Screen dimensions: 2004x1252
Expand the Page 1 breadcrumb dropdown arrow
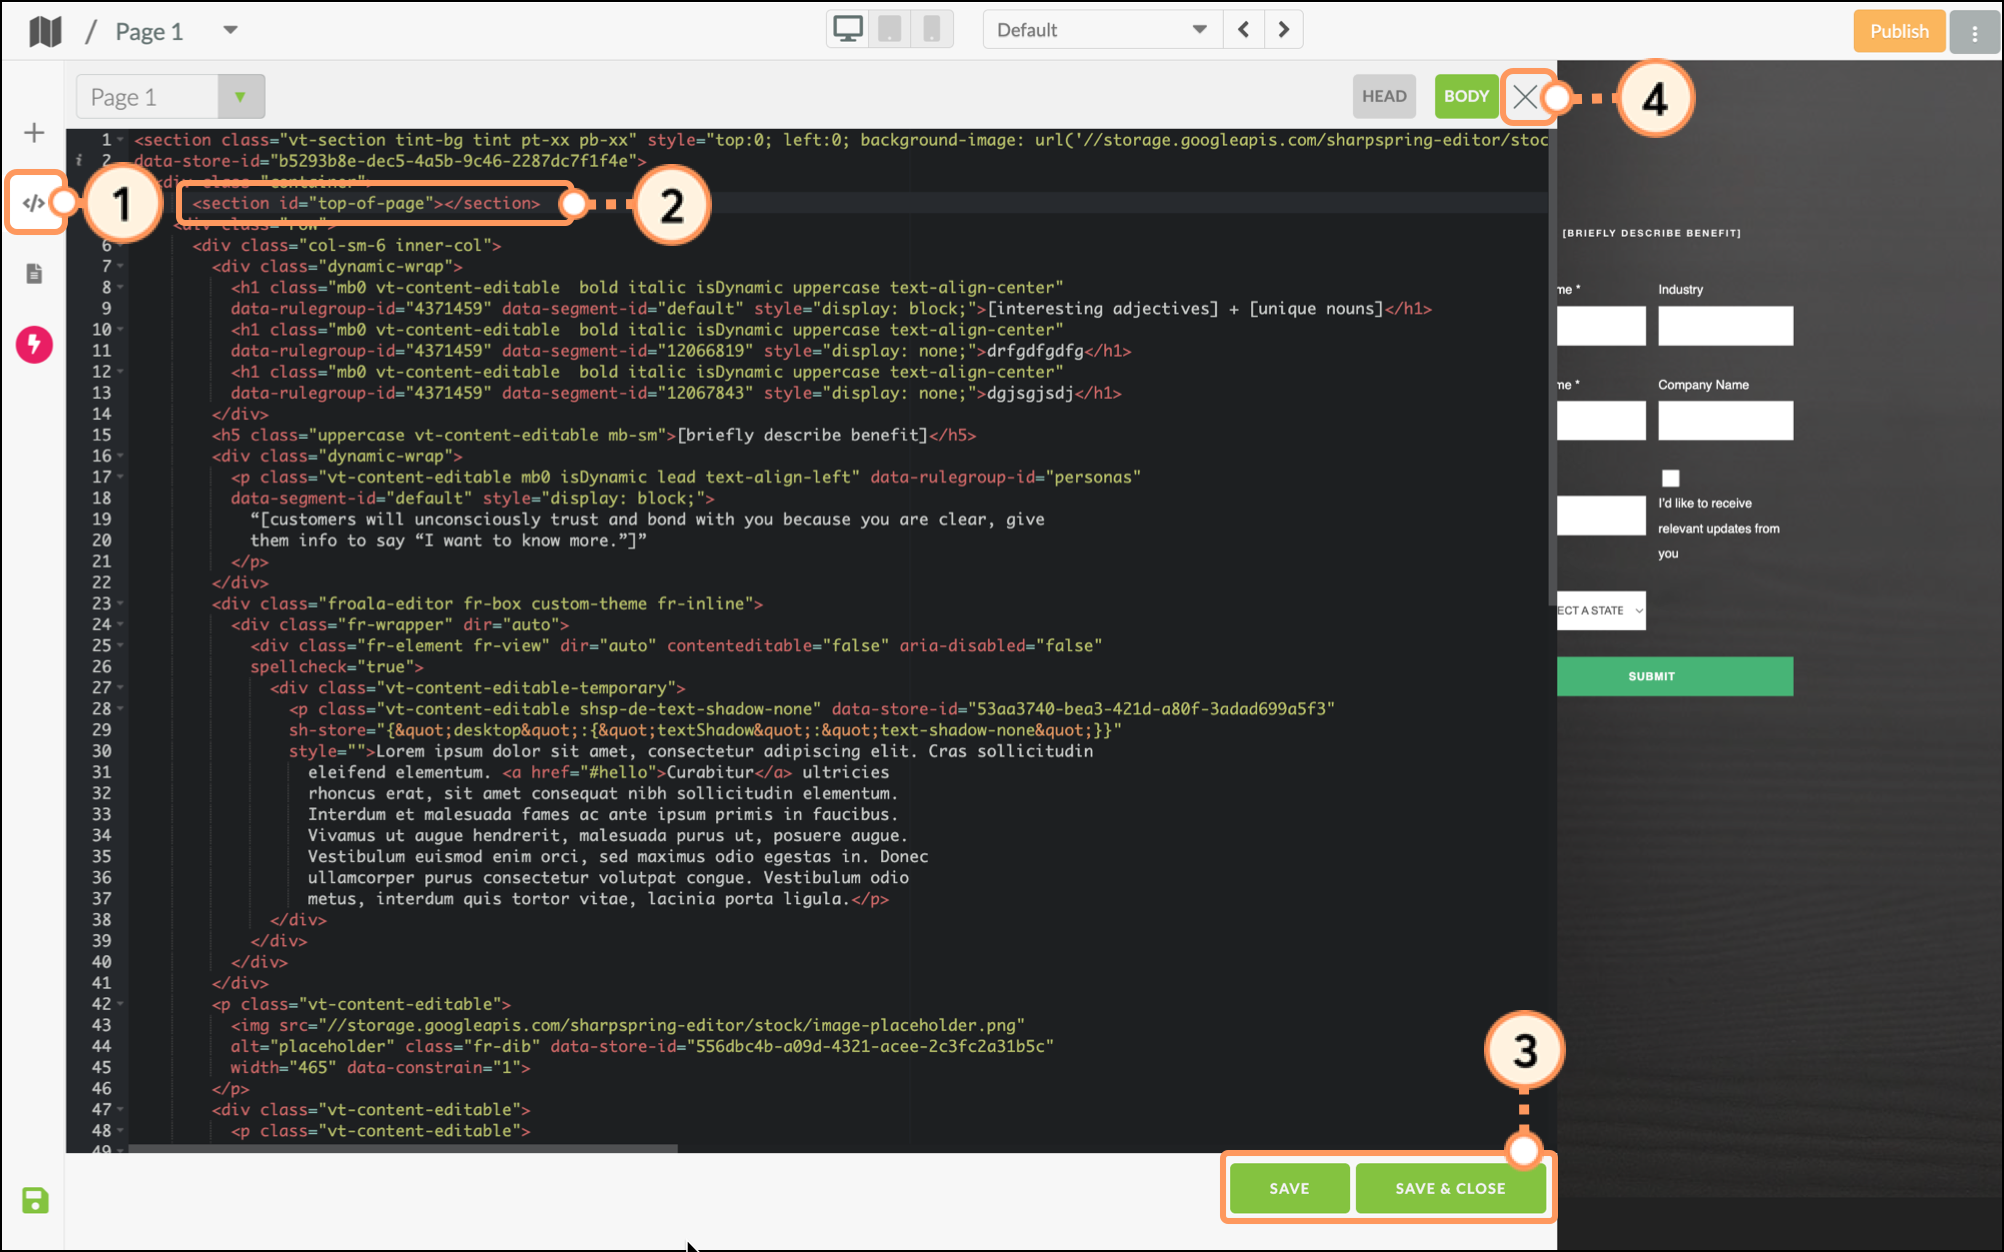(x=231, y=30)
